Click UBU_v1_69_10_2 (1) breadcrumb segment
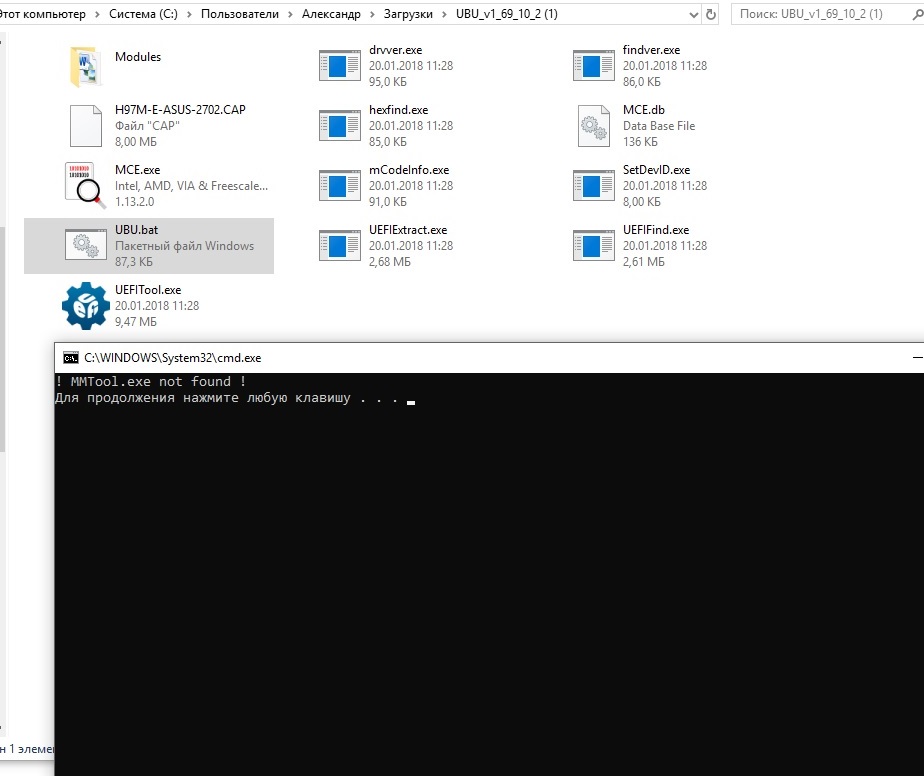Image resolution: width=924 pixels, height=776 pixels. (x=507, y=14)
